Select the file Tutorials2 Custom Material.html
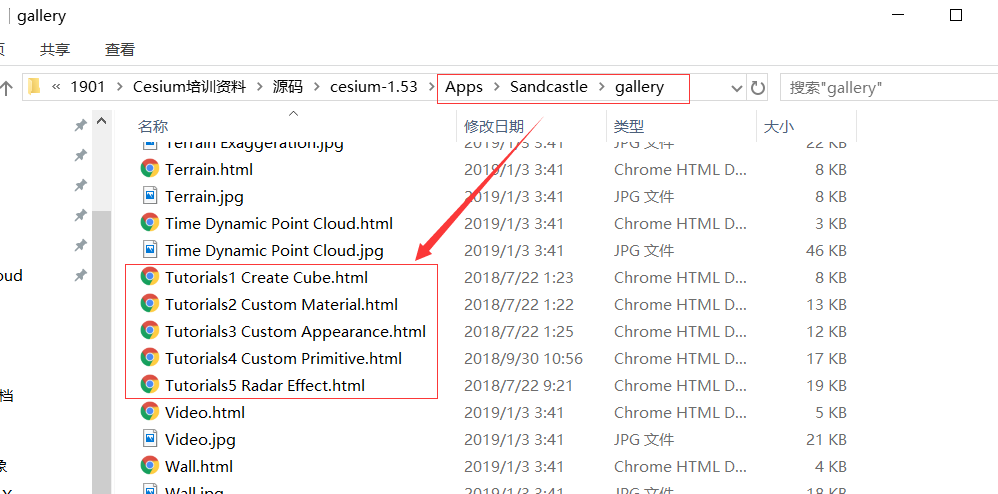Image resolution: width=998 pixels, height=494 pixels. click(281, 304)
